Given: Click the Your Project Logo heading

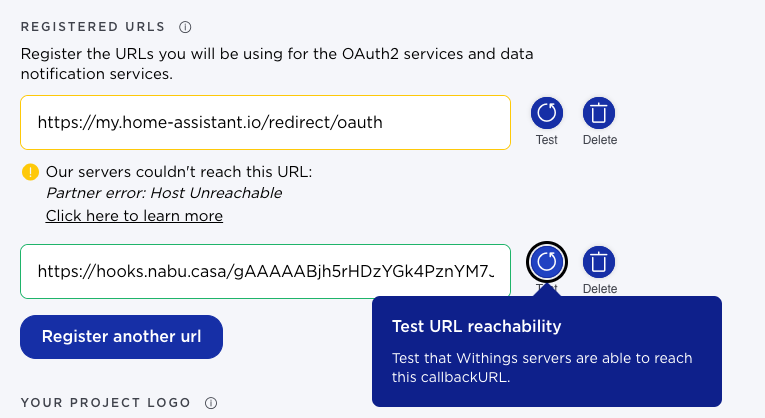Looking at the screenshot, I should click(105, 403).
